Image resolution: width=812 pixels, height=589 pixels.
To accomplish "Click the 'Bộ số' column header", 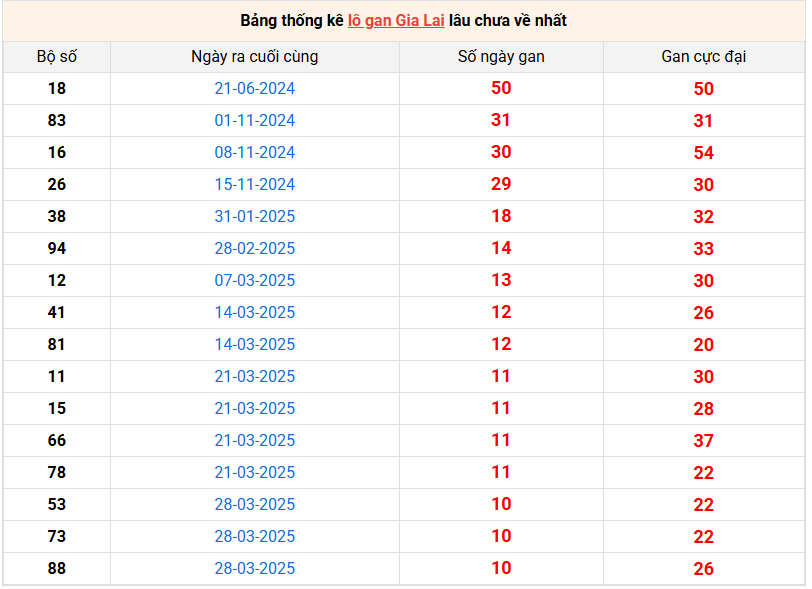I will click(57, 56).
